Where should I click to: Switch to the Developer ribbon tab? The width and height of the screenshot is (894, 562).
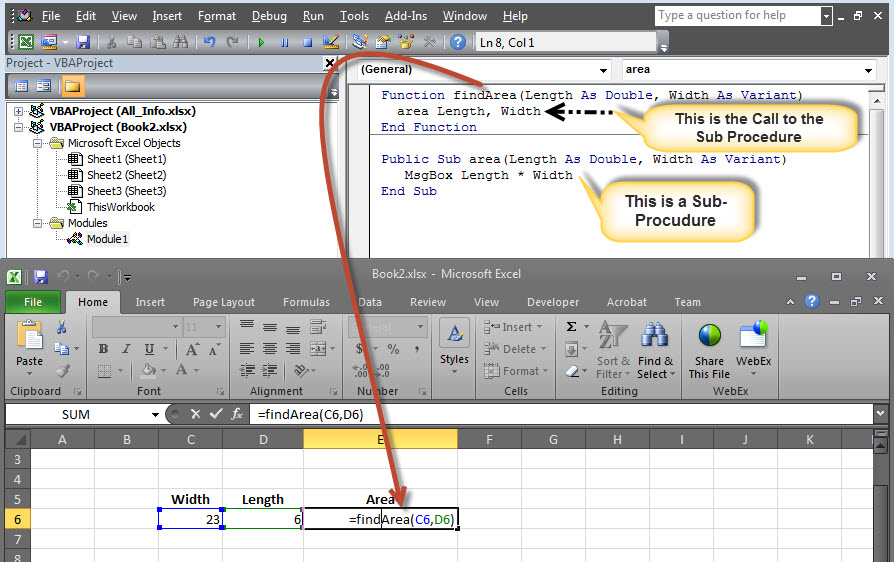coord(552,302)
